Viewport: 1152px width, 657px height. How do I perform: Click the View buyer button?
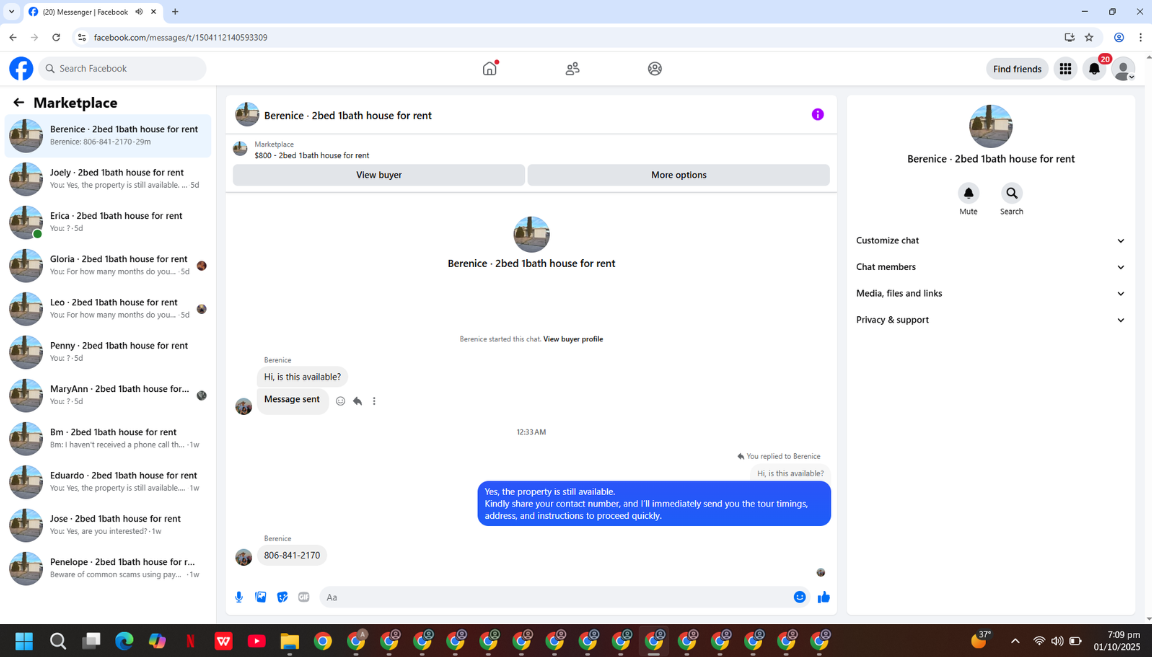point(379,175)
